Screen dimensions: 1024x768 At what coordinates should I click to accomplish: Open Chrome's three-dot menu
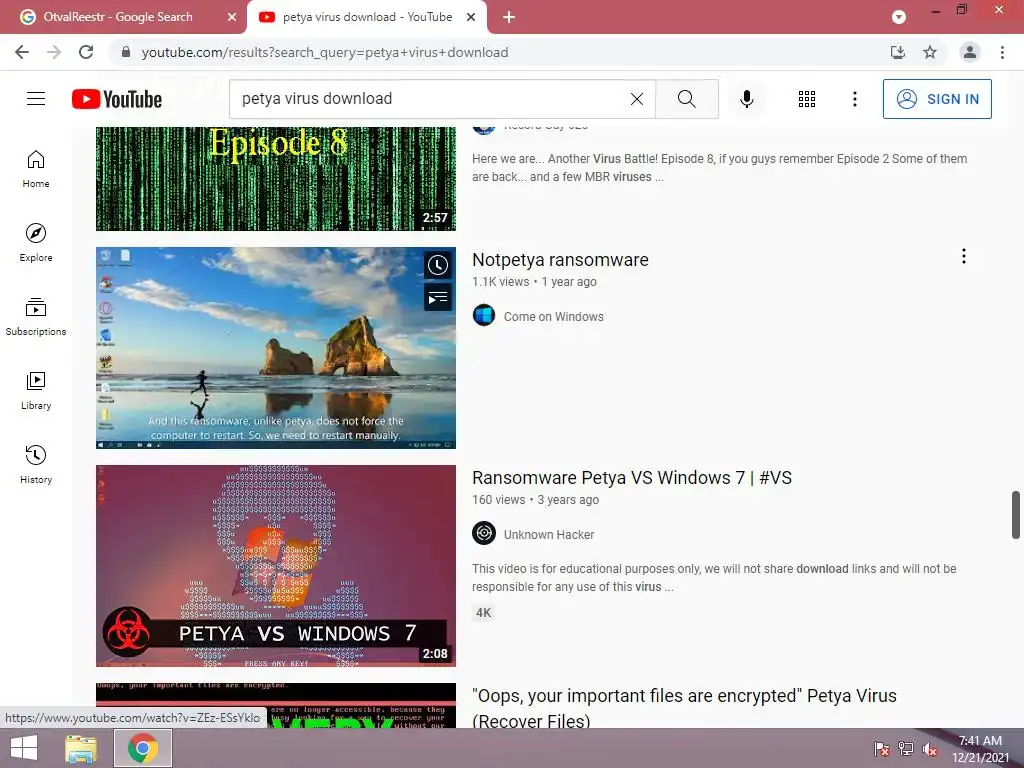(1002, 52)
